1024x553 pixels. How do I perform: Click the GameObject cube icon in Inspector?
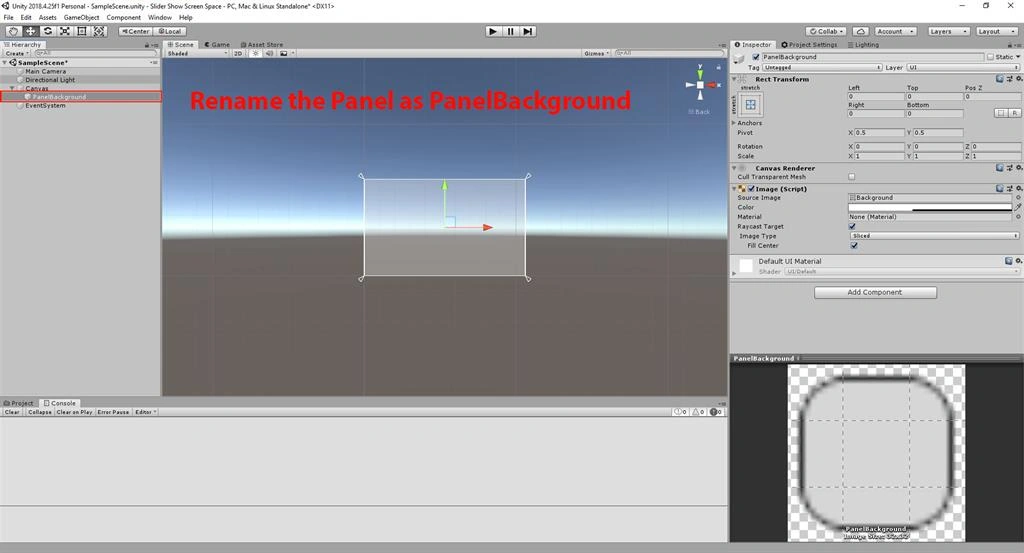(739, 59)
